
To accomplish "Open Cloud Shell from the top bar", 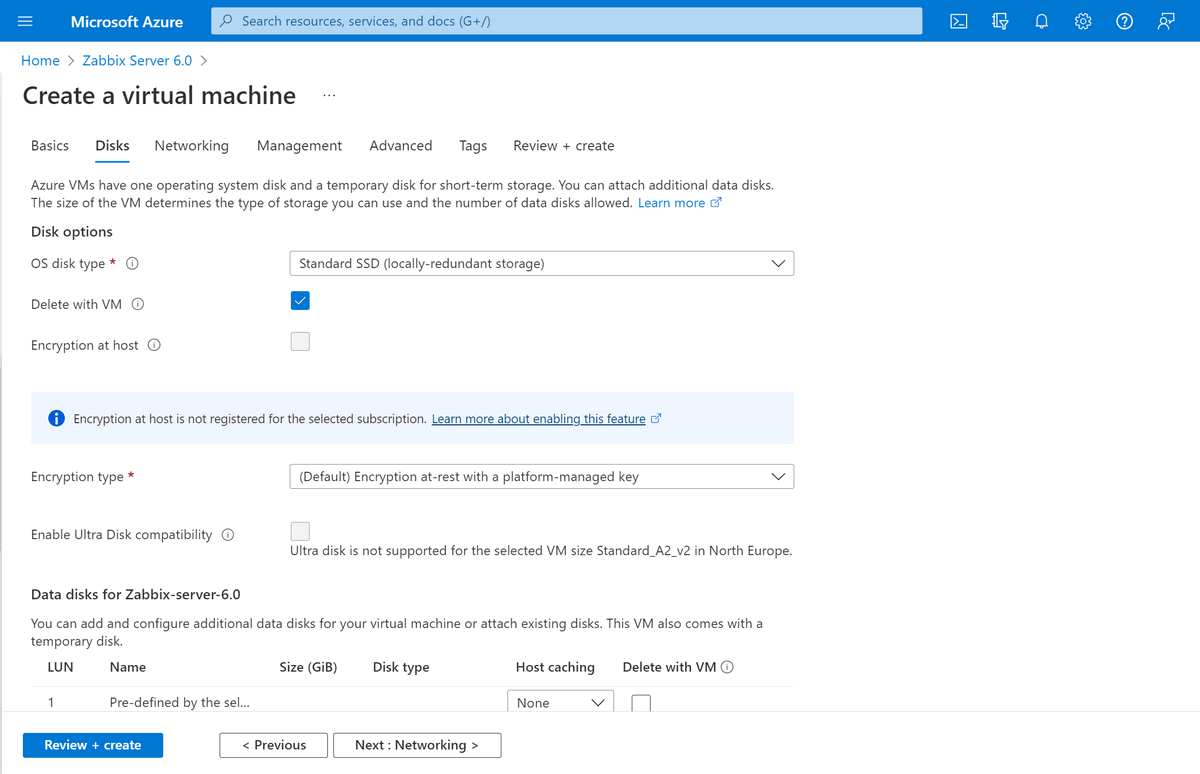I will point(958,21).
